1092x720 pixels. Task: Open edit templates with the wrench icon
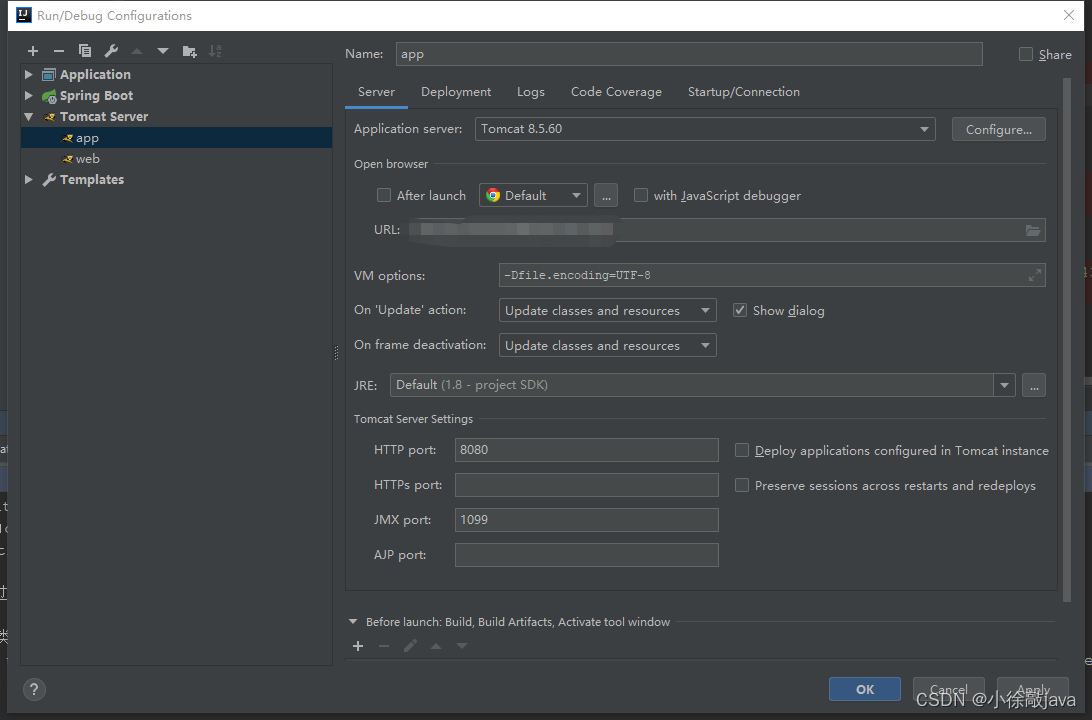[x=110, y=50]
